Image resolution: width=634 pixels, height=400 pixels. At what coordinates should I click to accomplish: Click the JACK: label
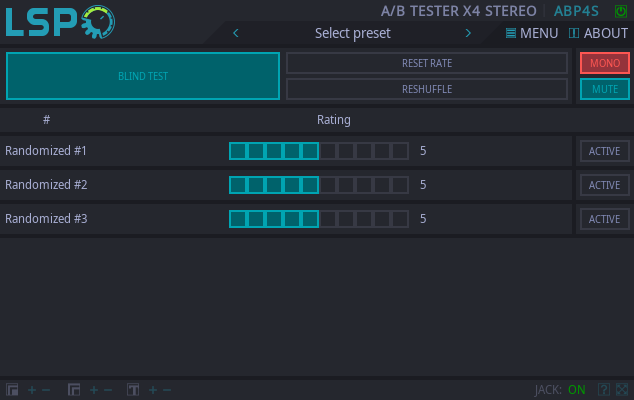(x=548, y=390)
